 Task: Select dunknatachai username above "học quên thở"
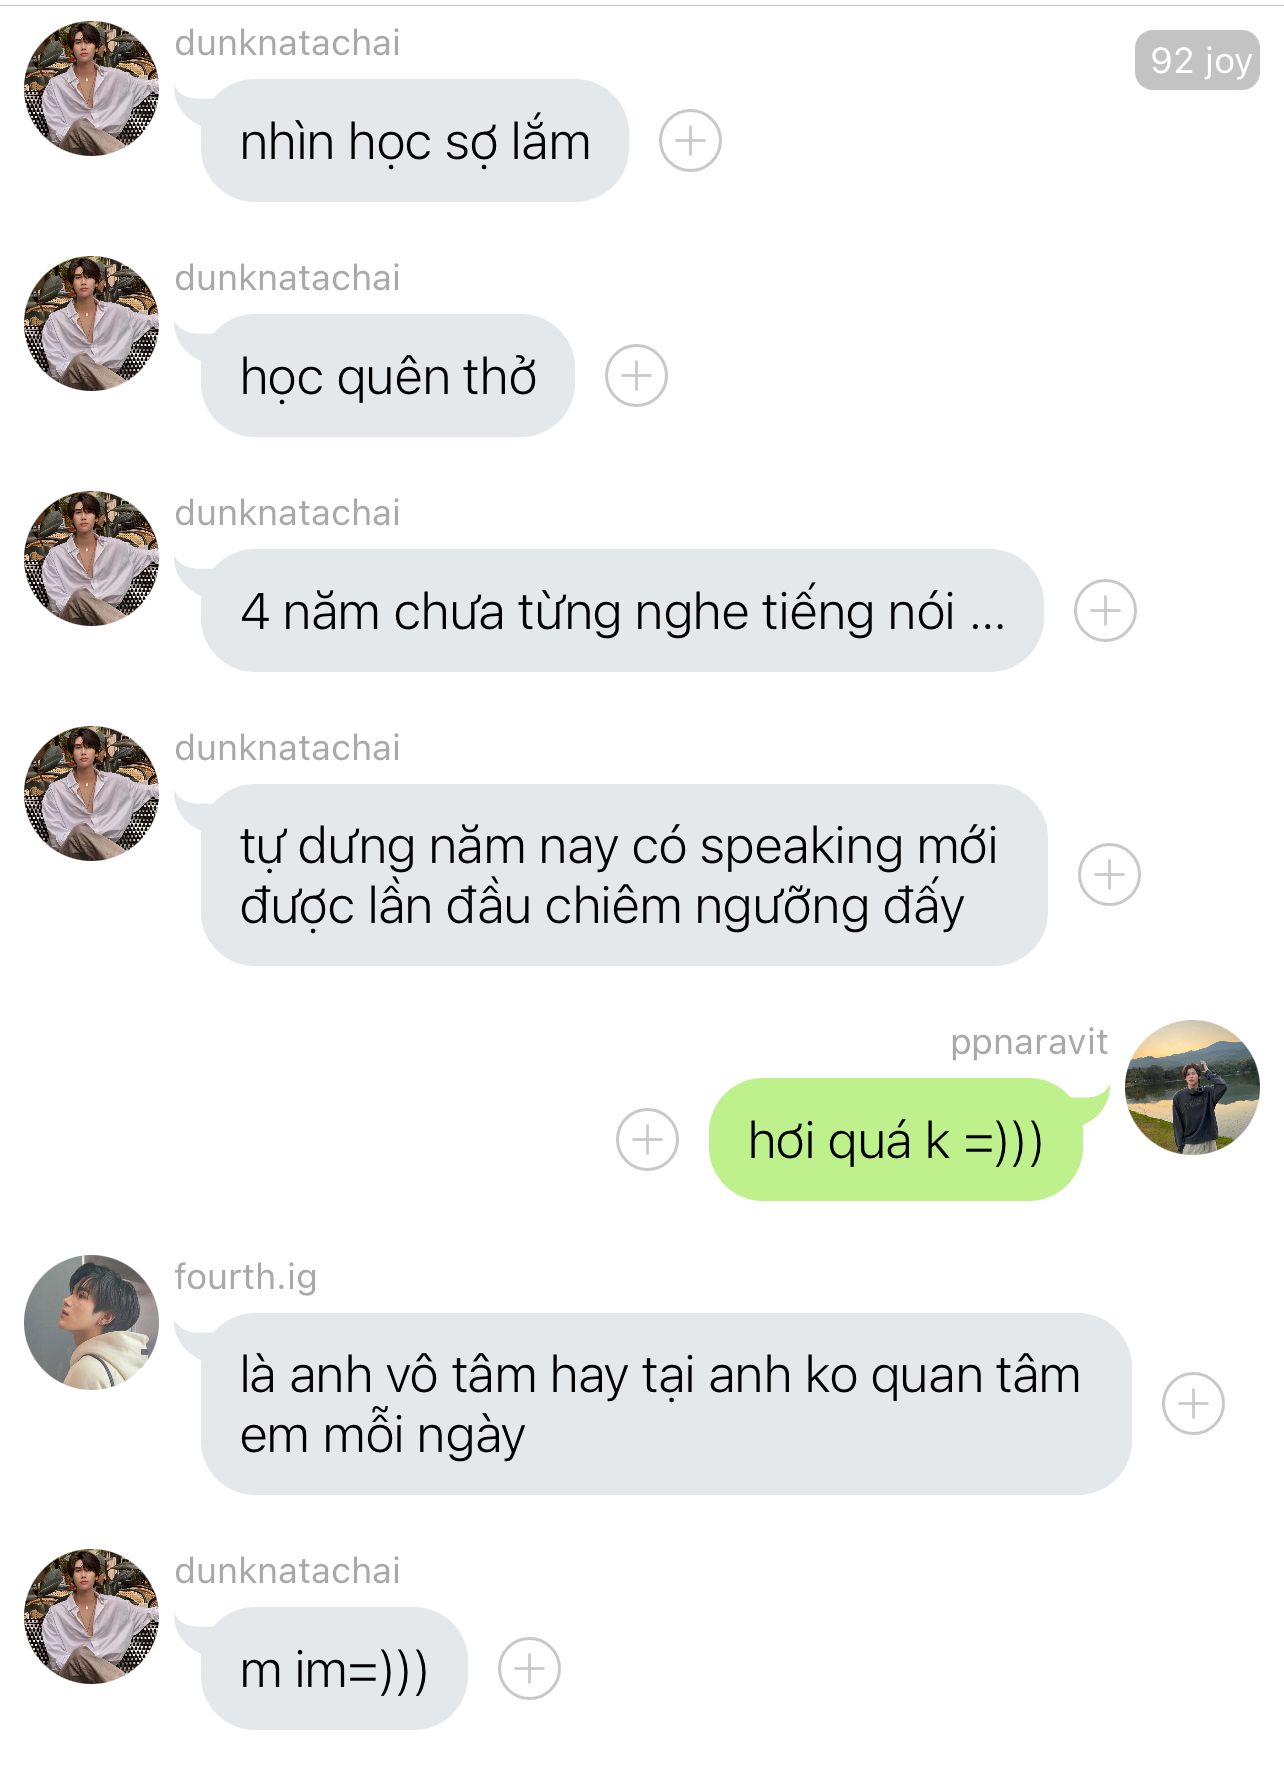click(x=287, y=278)
